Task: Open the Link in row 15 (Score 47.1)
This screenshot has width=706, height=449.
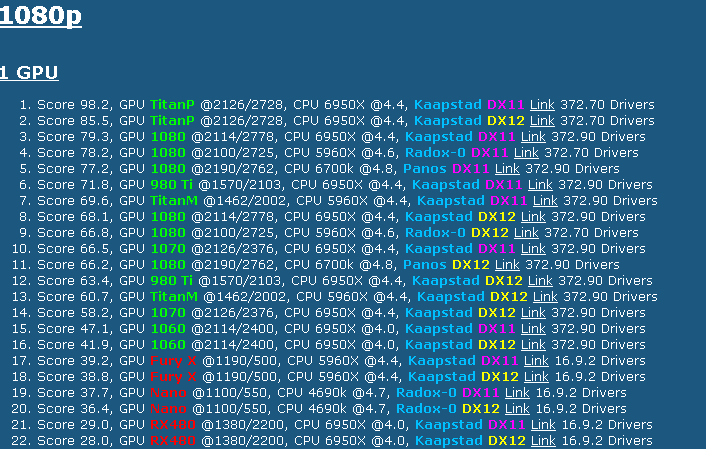Action: (533, 329)
